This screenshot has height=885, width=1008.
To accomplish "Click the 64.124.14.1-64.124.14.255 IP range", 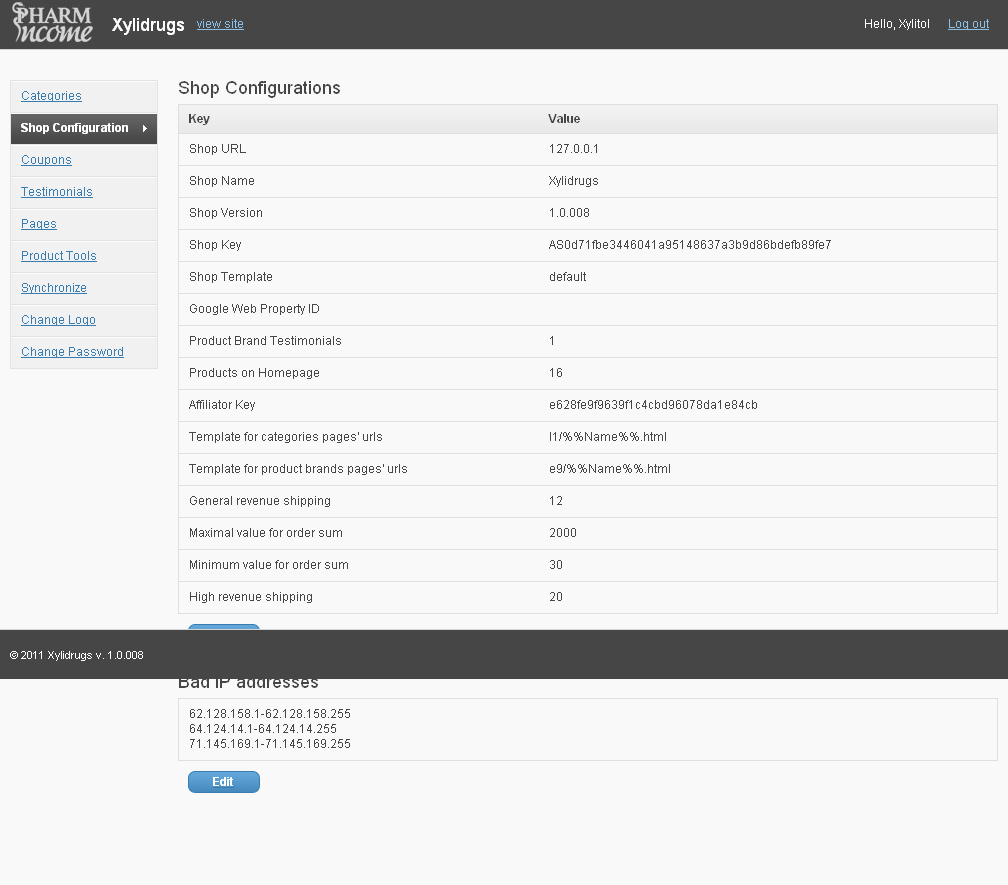I will point(263,729).
